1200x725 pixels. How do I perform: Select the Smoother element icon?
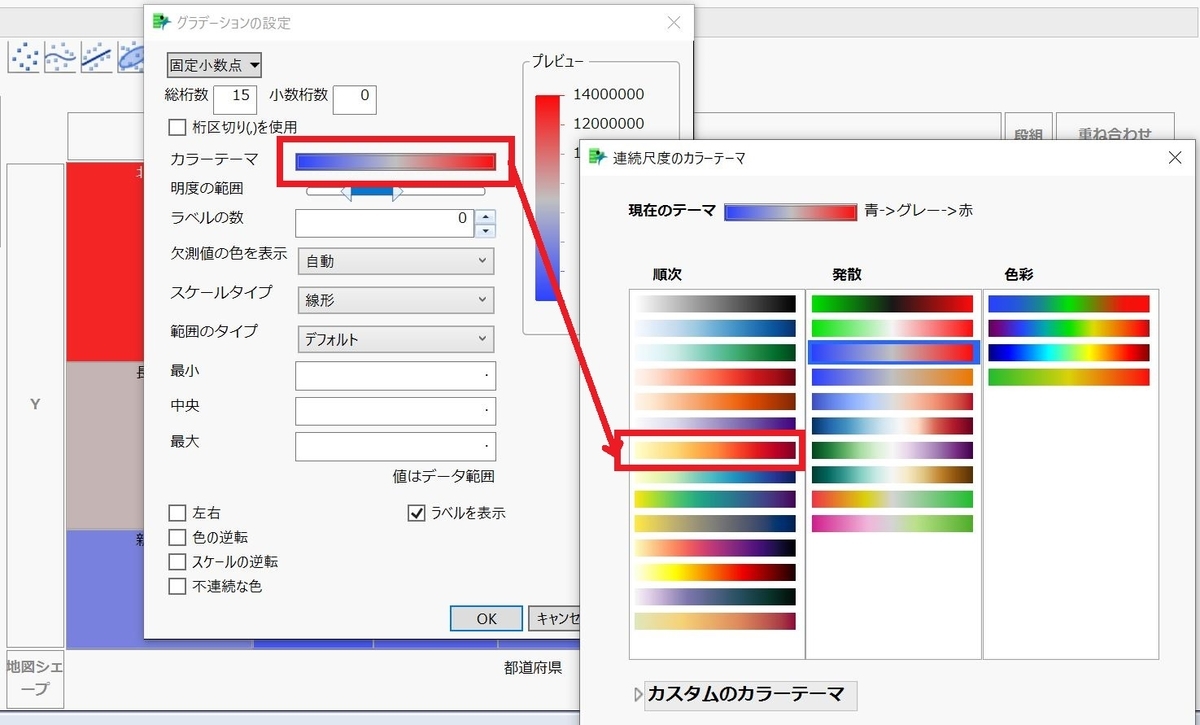click(x=60, y=57)
